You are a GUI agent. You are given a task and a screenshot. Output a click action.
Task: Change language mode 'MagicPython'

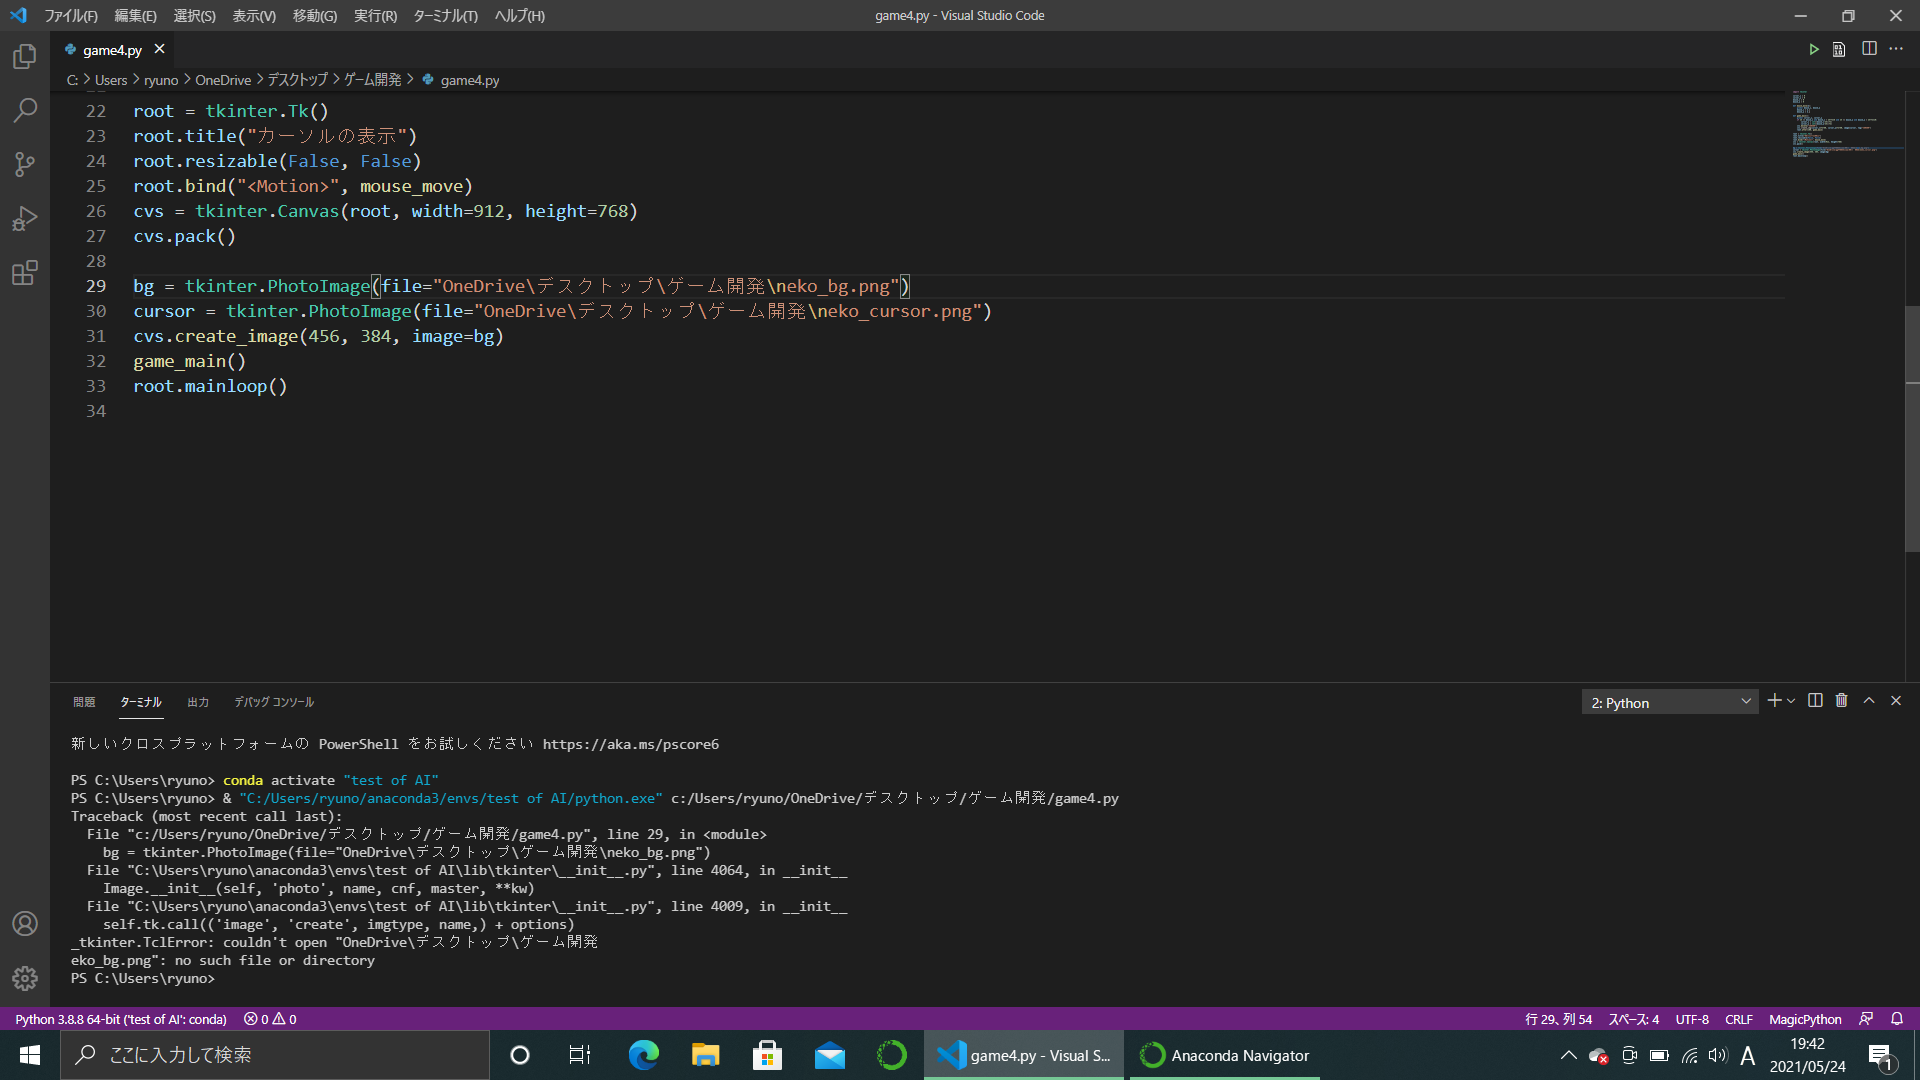click(x=1805, y=1019)
